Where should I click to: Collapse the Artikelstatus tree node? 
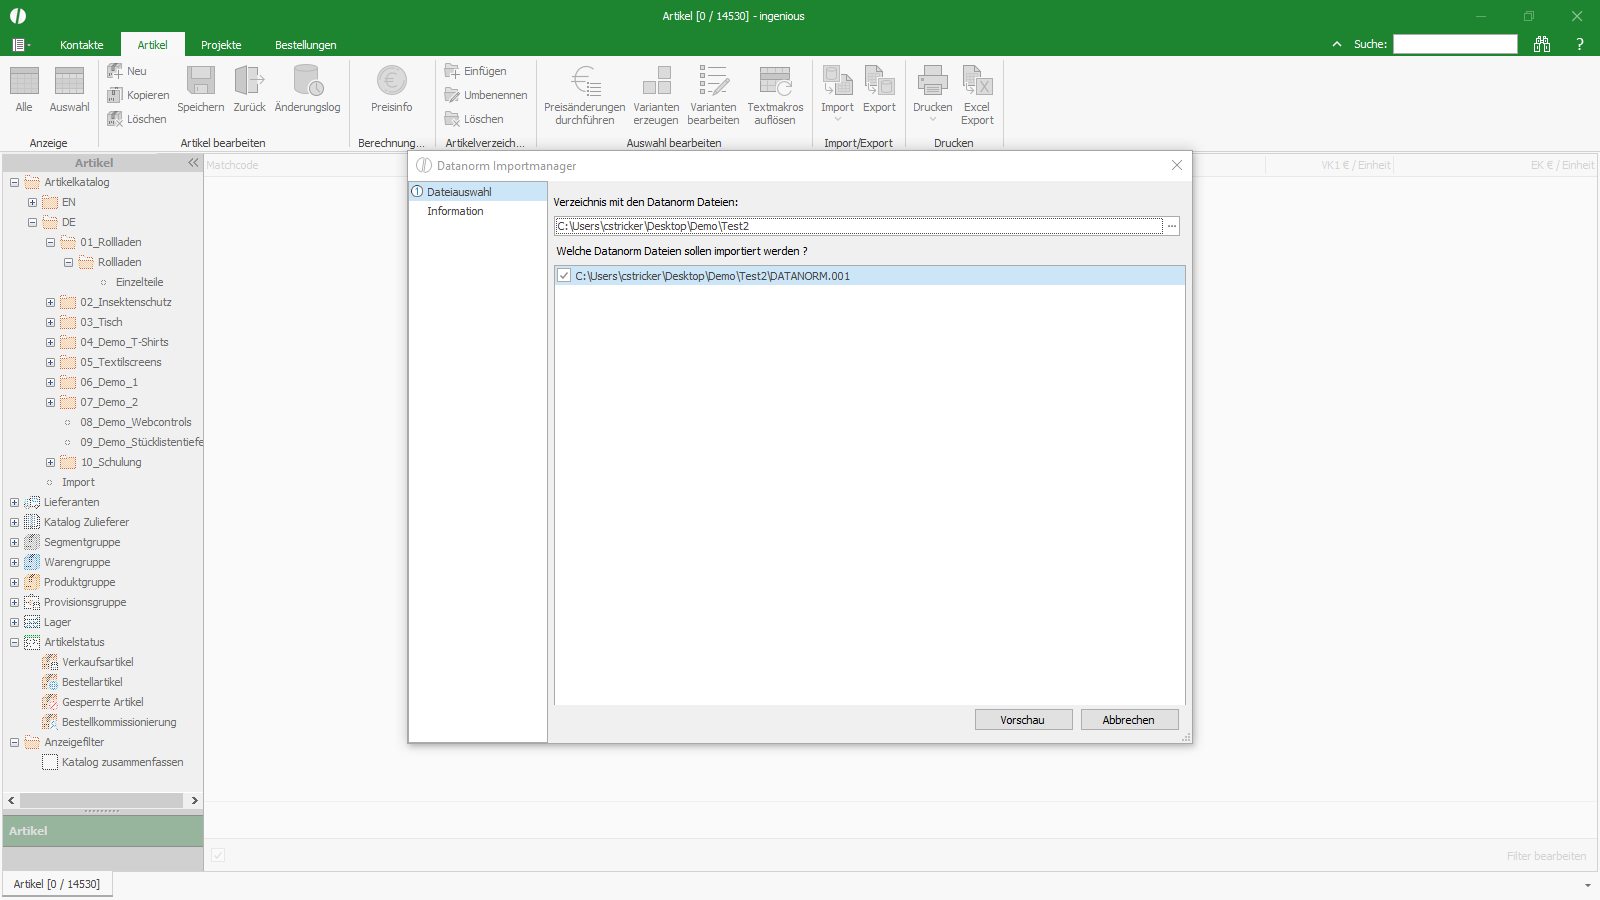[14, 642]
